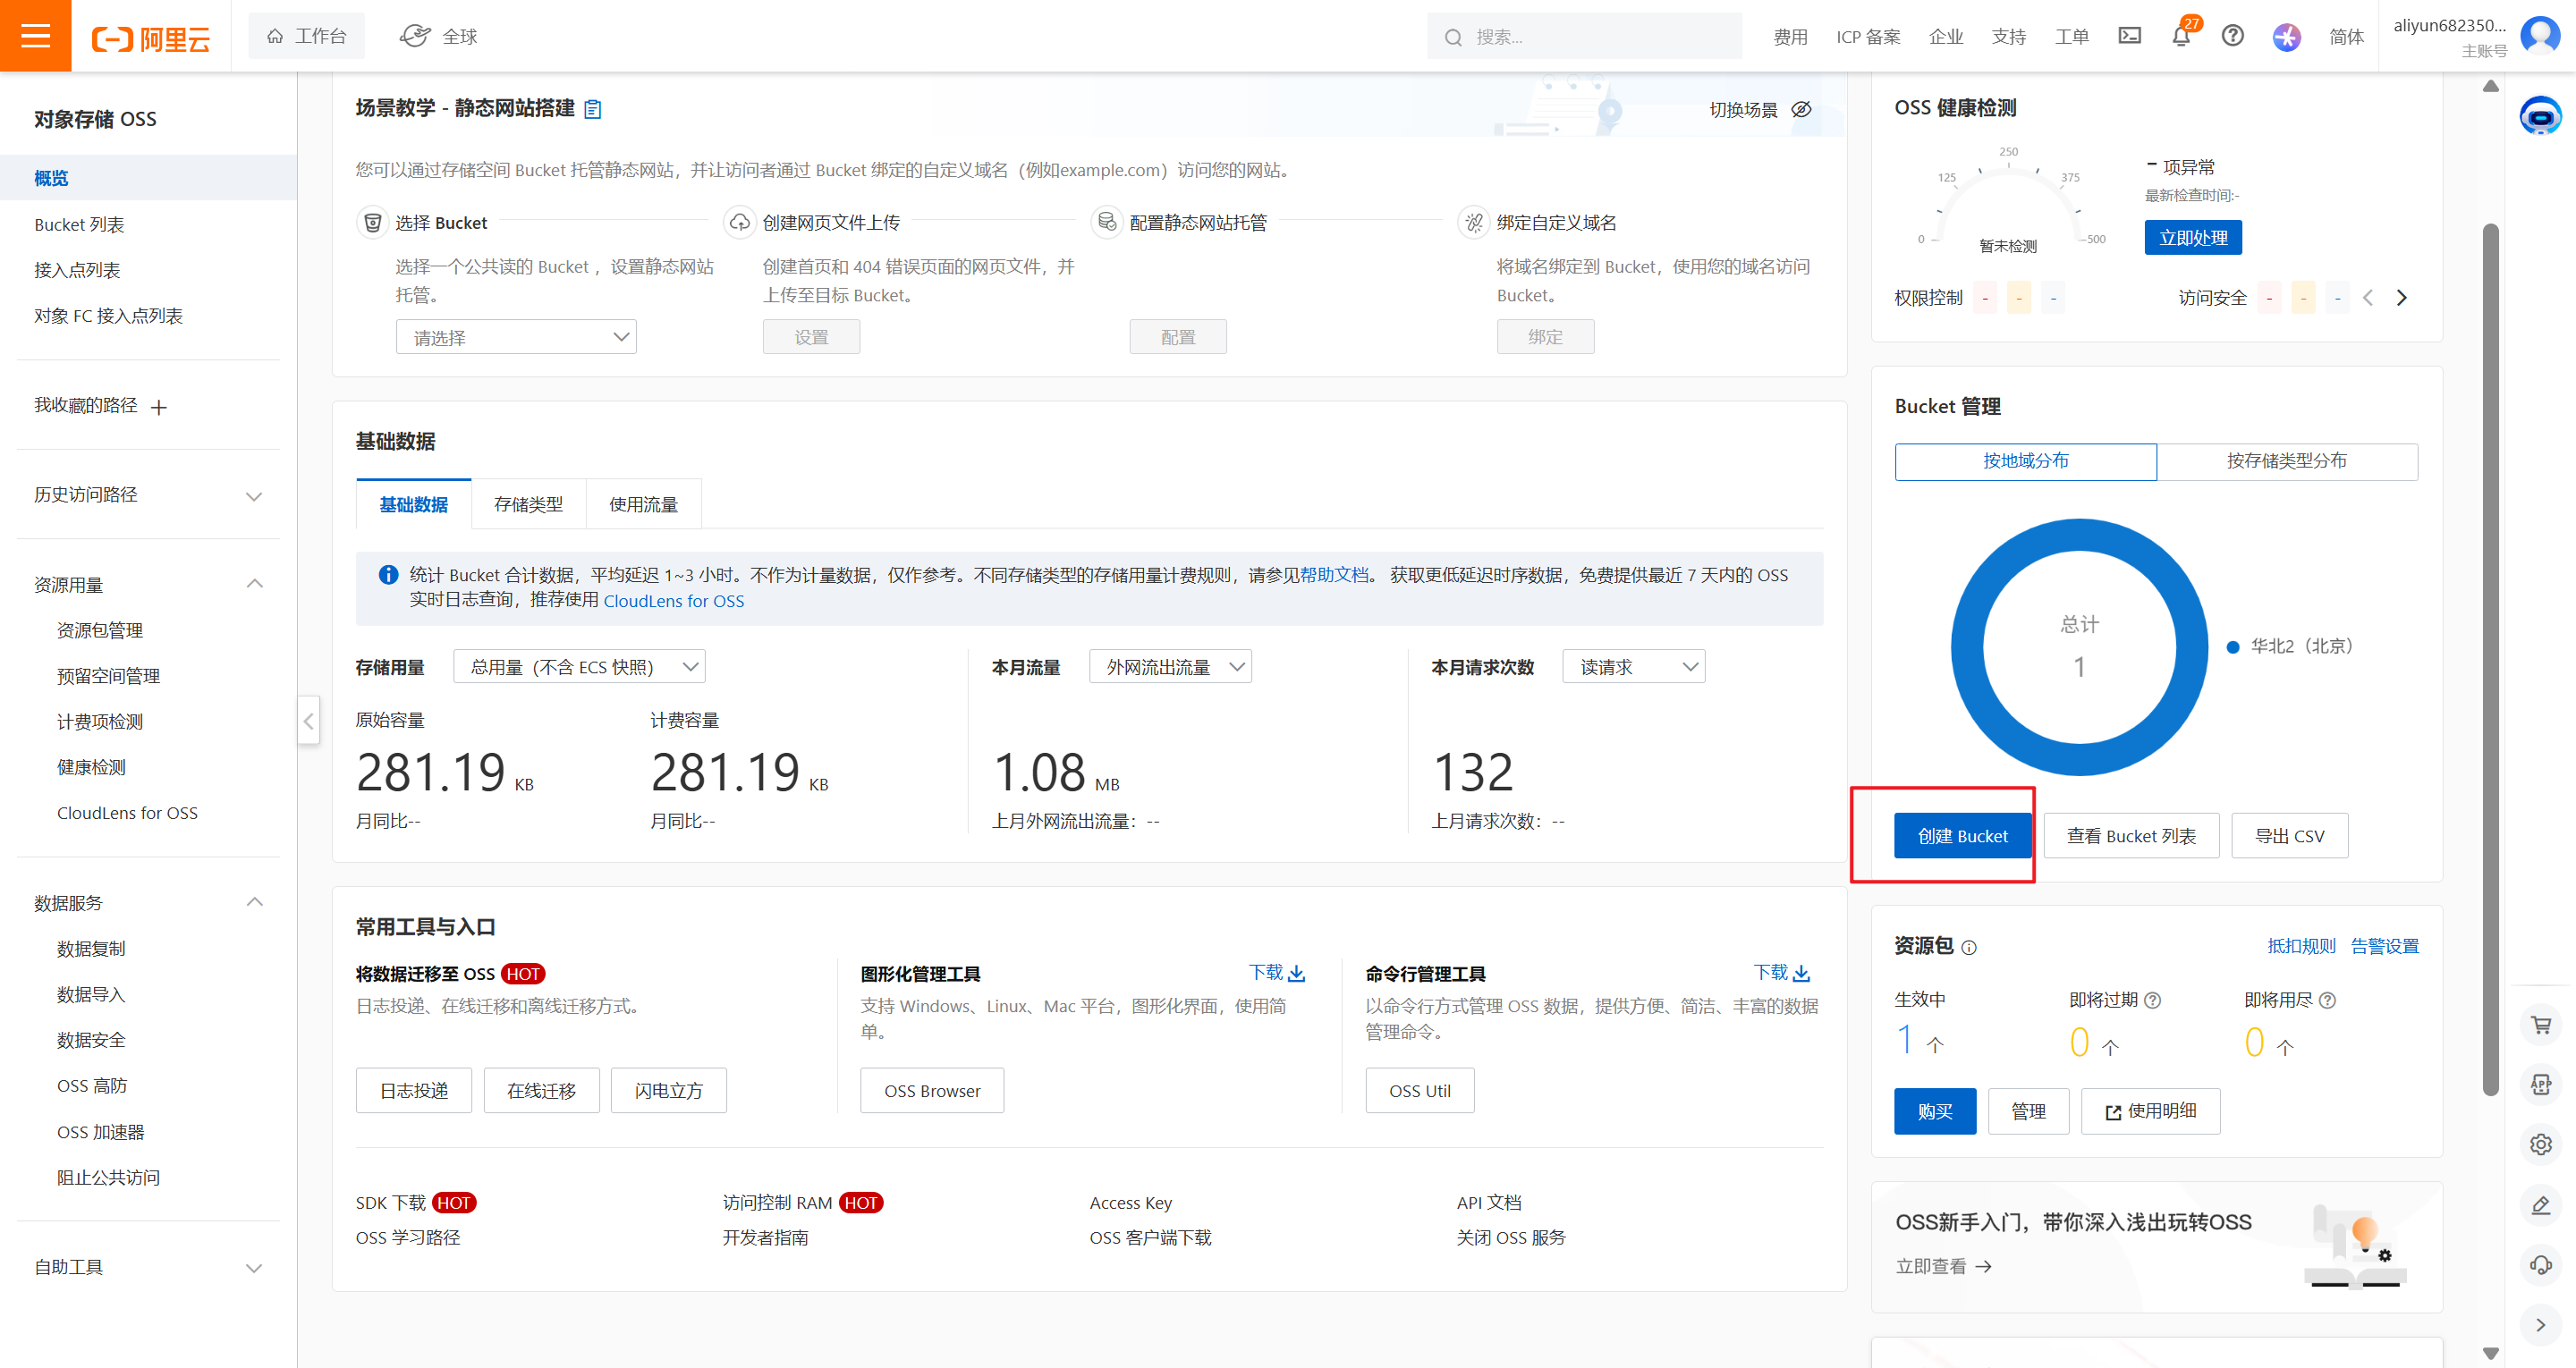Click the search input field
Image resolution: width=2576 pixels, height=1368 pixels.
pyautogui.click(x=1584, y=37)
